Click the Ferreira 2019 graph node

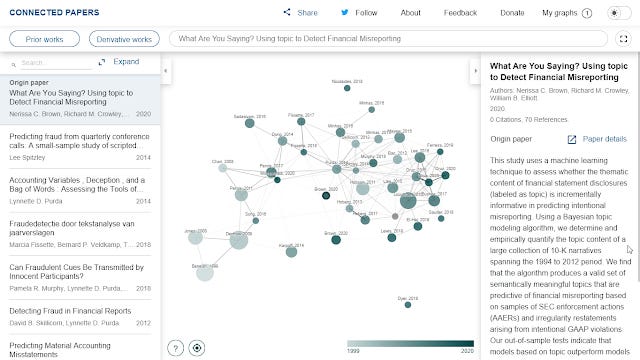click(x=440, y=152)
